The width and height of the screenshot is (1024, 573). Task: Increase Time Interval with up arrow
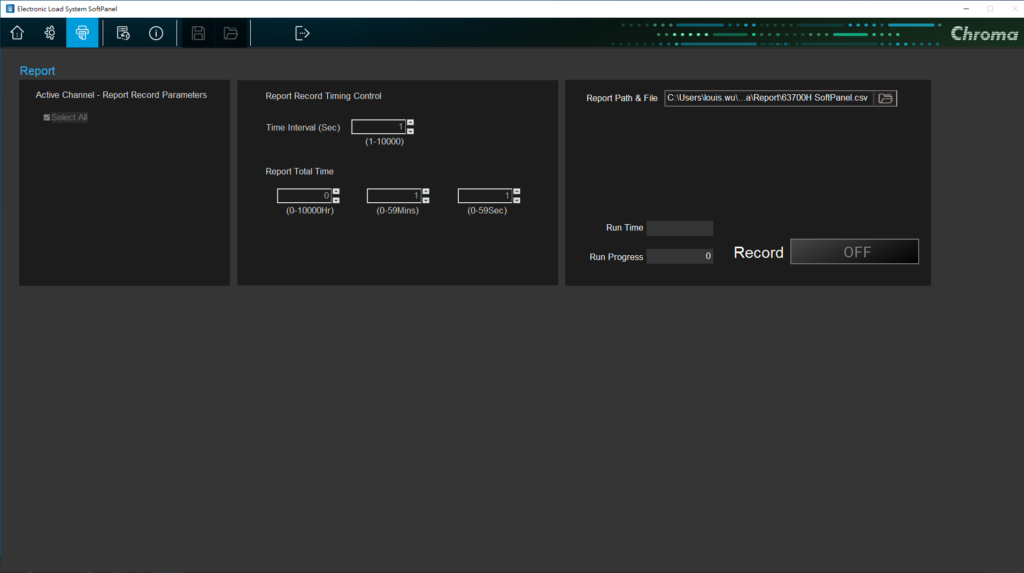(411, 123)
